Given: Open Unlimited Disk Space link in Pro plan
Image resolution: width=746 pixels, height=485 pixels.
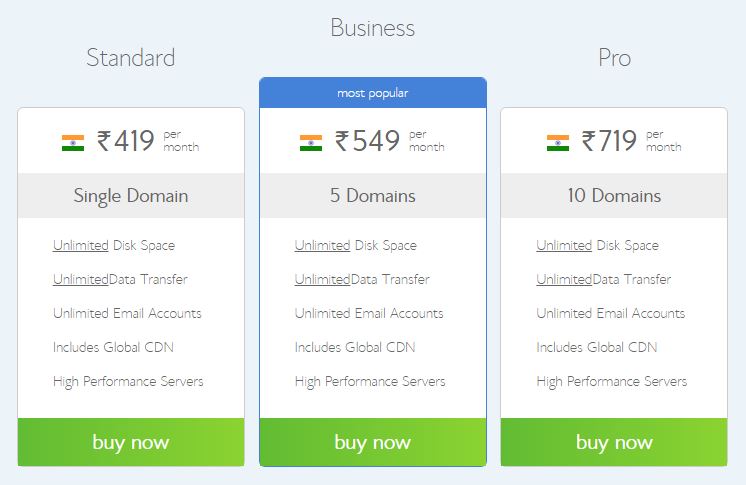Looking at the screenshot, I should click(564, 246).
